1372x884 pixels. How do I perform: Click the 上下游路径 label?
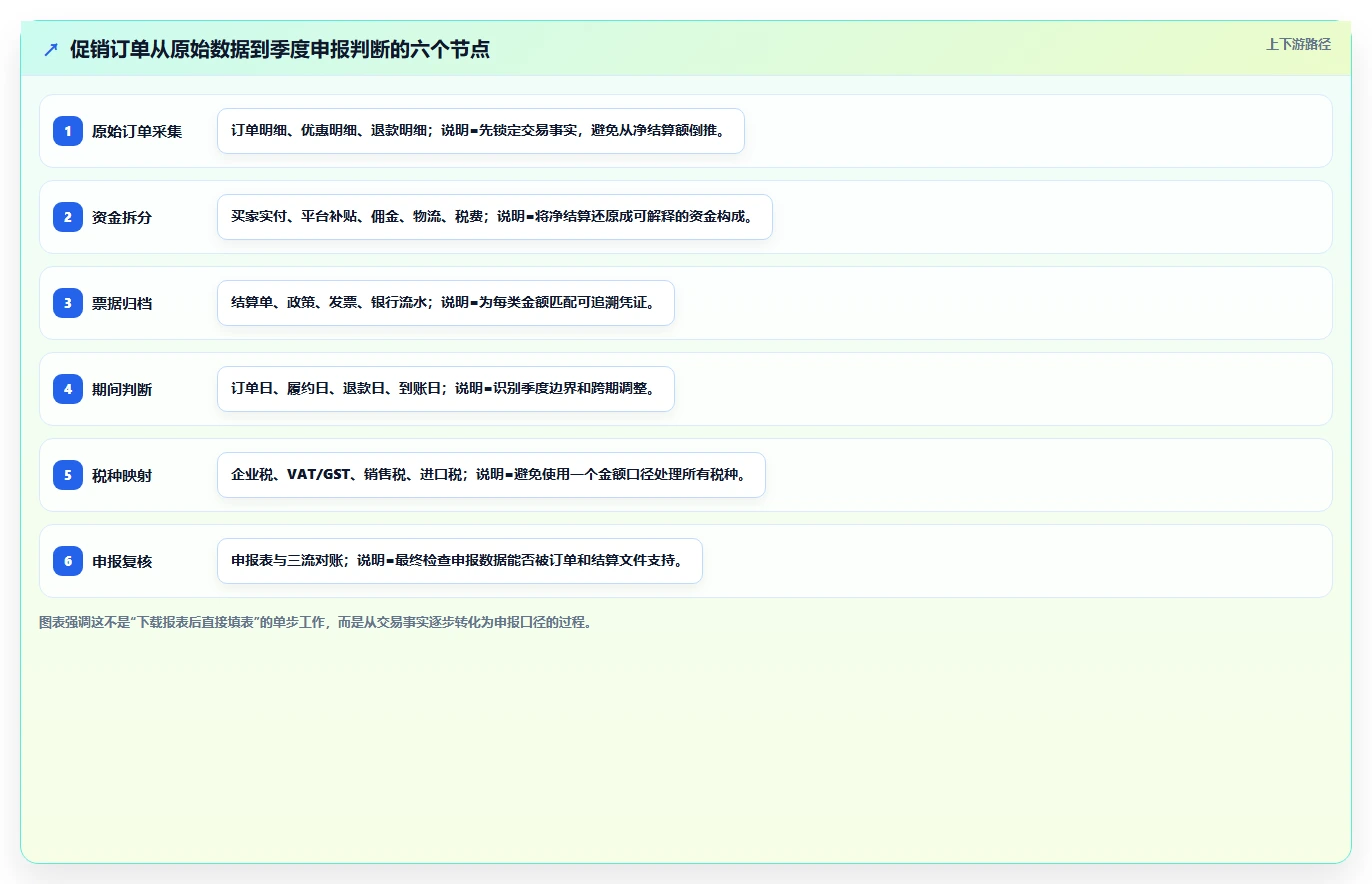(1298, 44)
